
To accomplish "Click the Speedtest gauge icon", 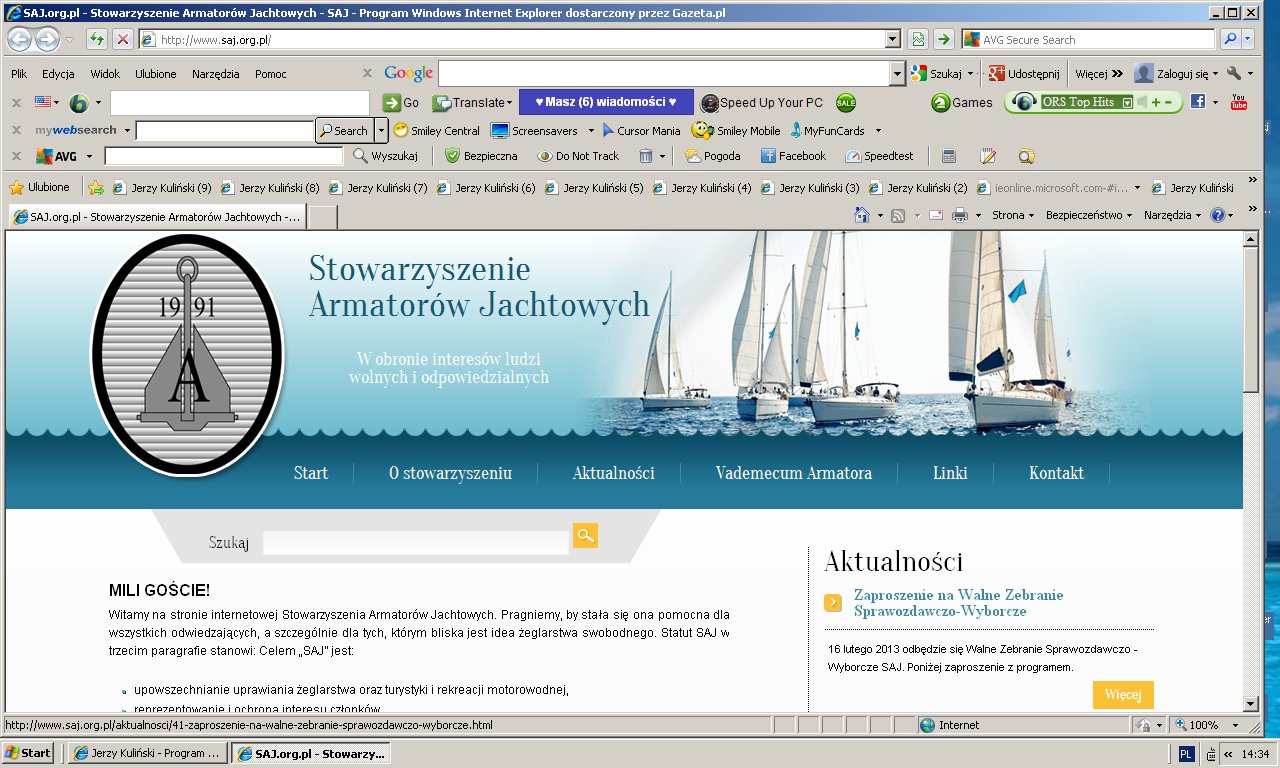I will click(853, 156).
